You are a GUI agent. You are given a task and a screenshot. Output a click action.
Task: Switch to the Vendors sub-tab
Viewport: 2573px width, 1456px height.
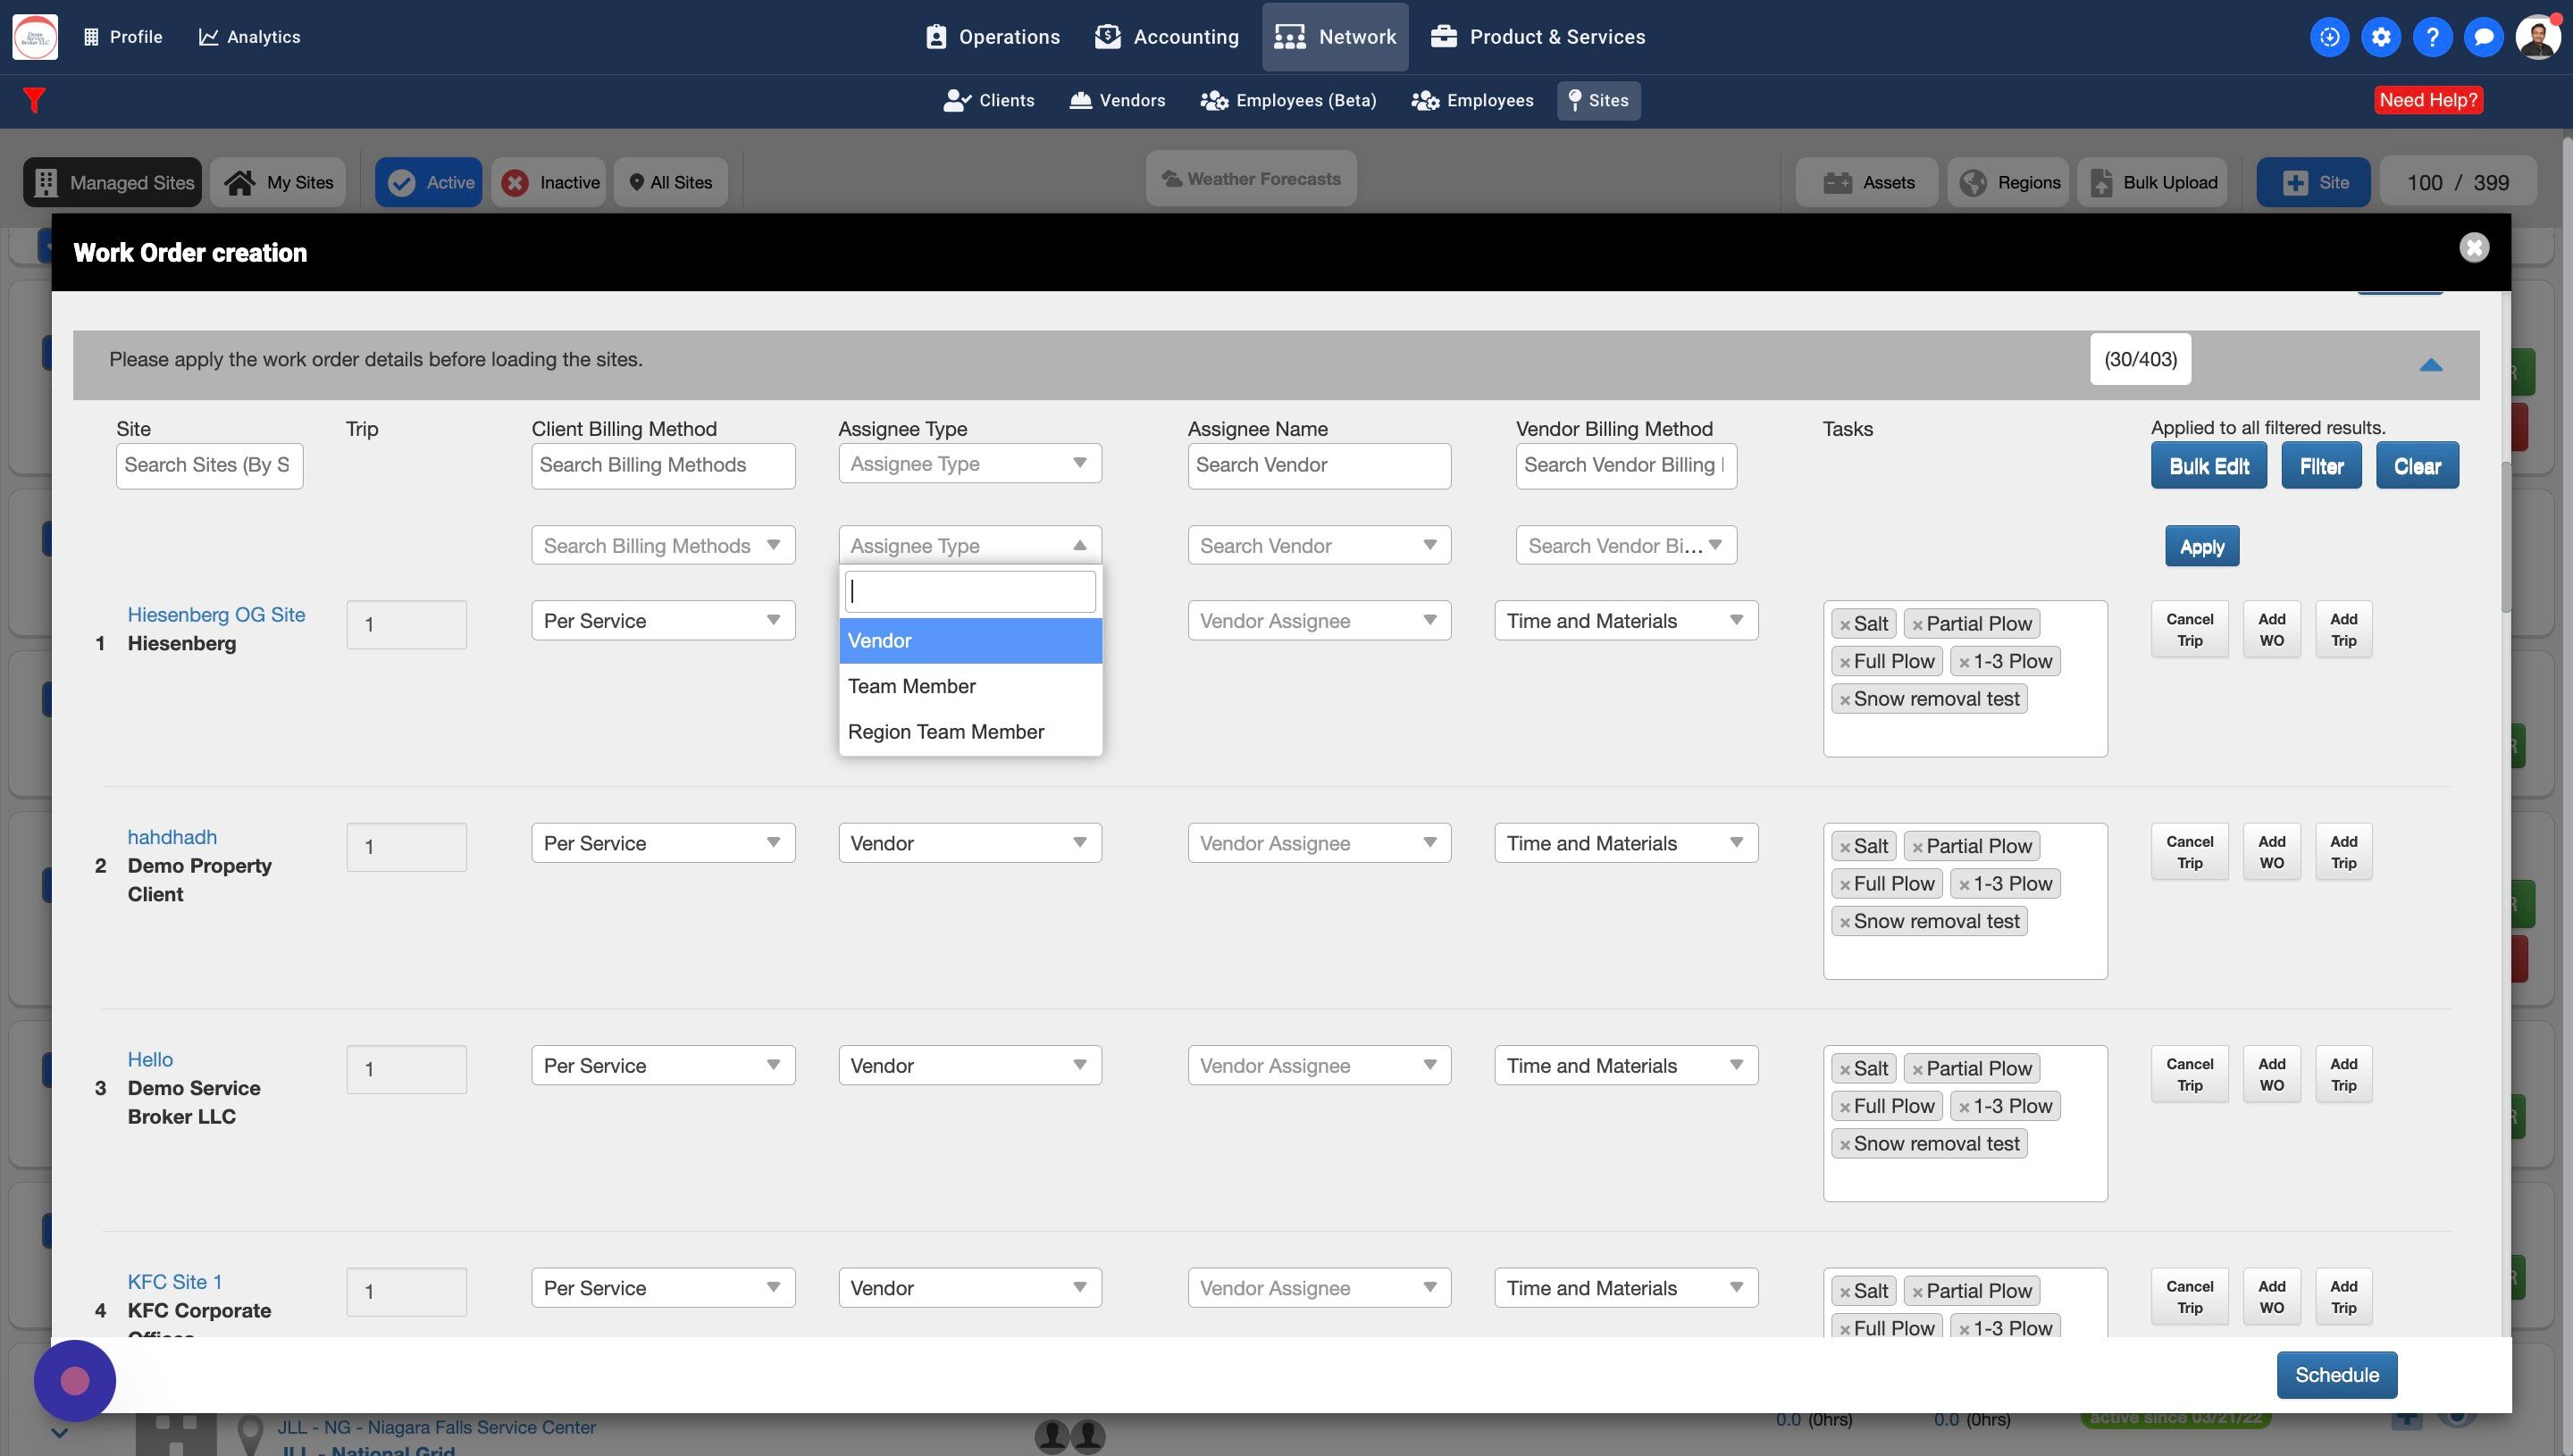click(1117, 100)
